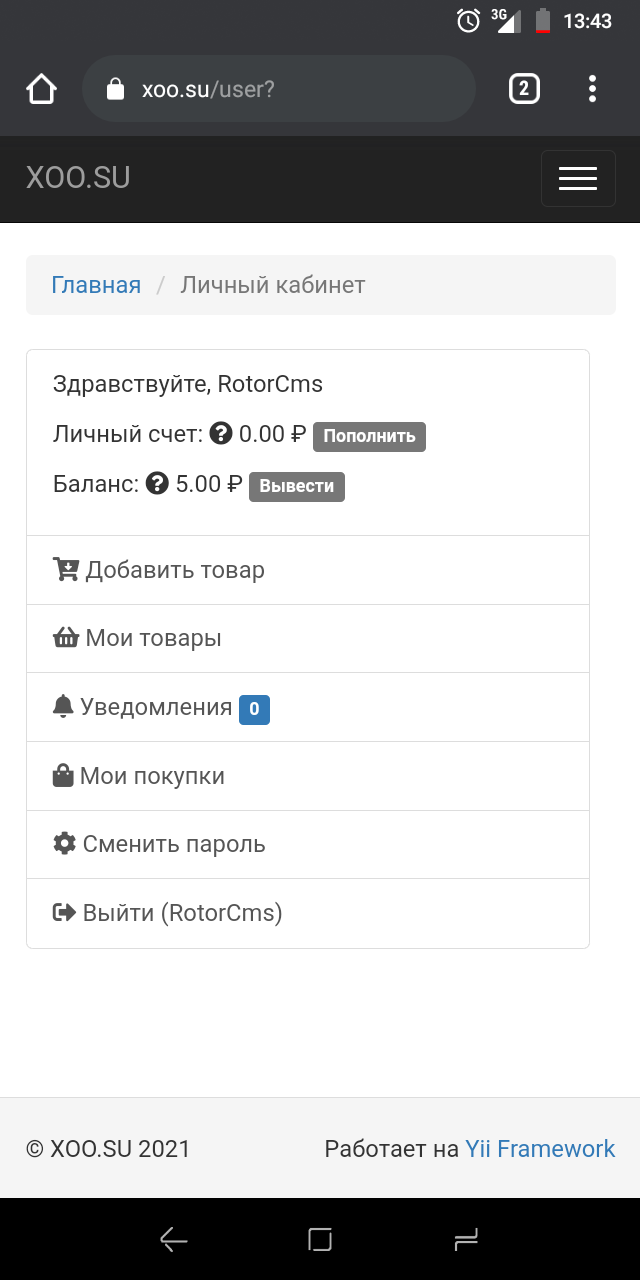This screenshot has width=640, height=1280.
Task: Log out via Выйти (RotorCms)
Action: pyautogui.click(x=182, y=913)
